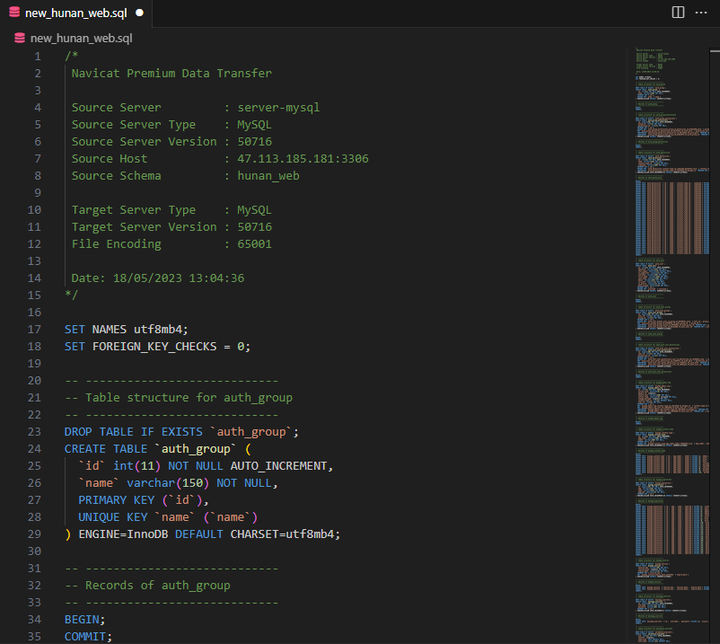Click the Date 18/05/2023 comment line
The height and width of the screenshot is (644, 720).
click(158, 278)
